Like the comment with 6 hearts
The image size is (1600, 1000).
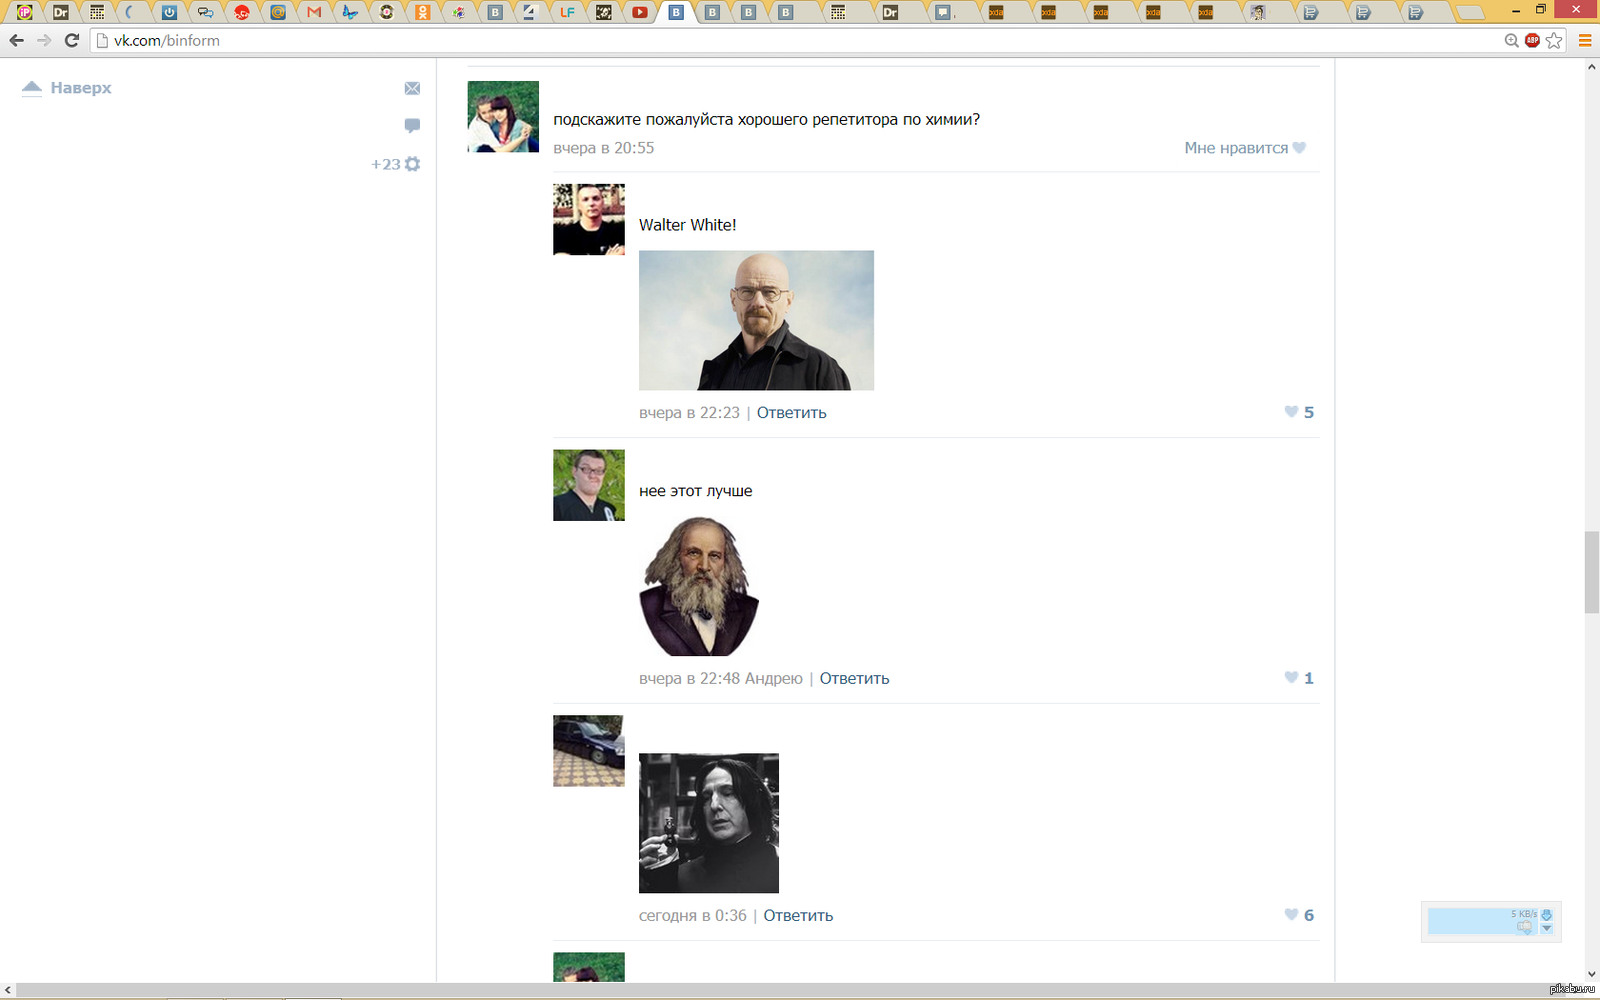pyautogui.click(x=1291, y=915)
